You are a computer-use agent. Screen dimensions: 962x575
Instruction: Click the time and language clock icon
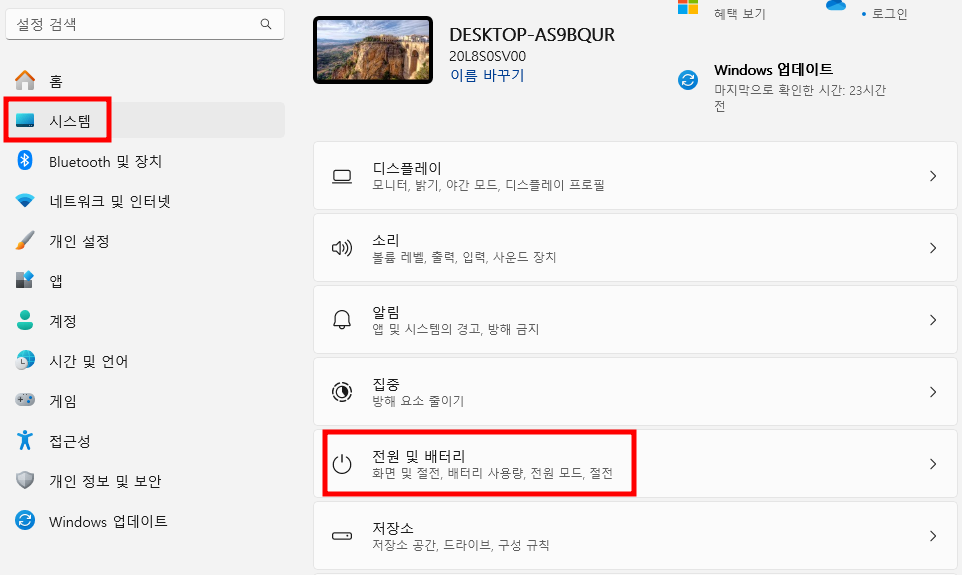click(x=25, y=360)
